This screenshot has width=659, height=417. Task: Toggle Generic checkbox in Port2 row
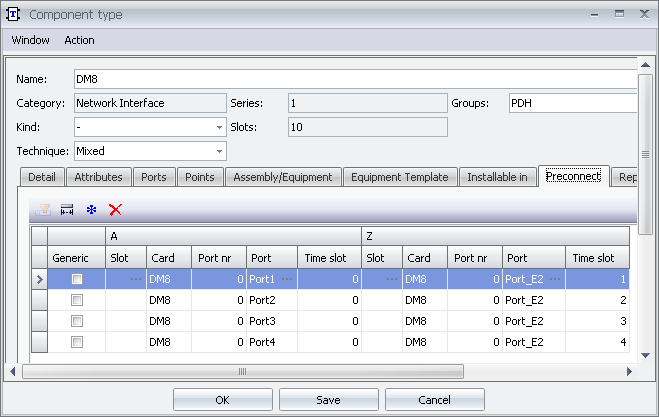(77, 300)
